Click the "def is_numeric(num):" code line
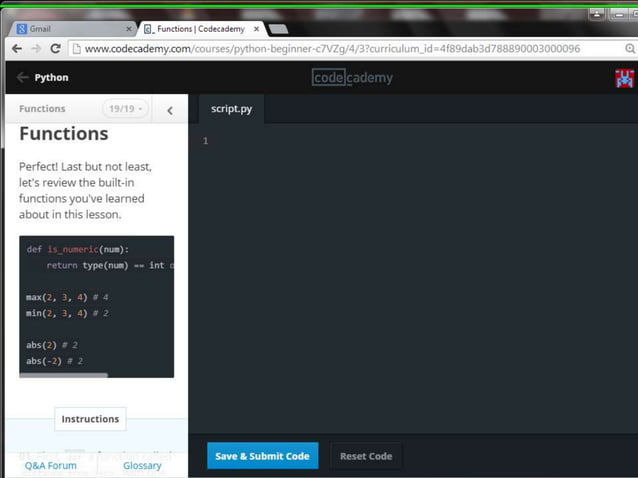 tap(78, 249)
